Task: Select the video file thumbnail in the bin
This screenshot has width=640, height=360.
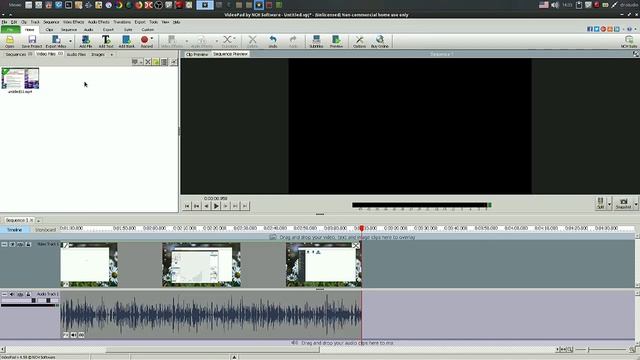Action: [x=20, y=78]
